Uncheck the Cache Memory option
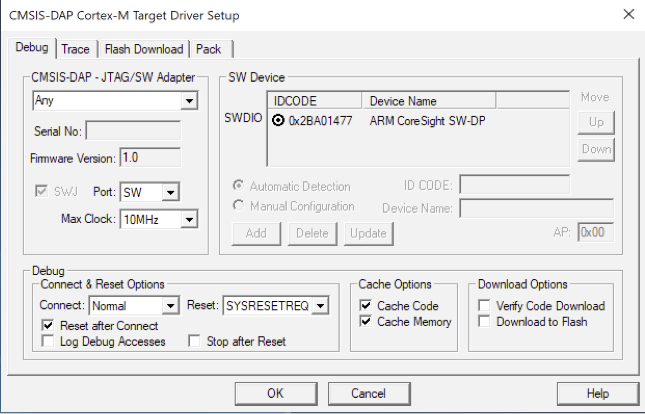 point(366,322)
